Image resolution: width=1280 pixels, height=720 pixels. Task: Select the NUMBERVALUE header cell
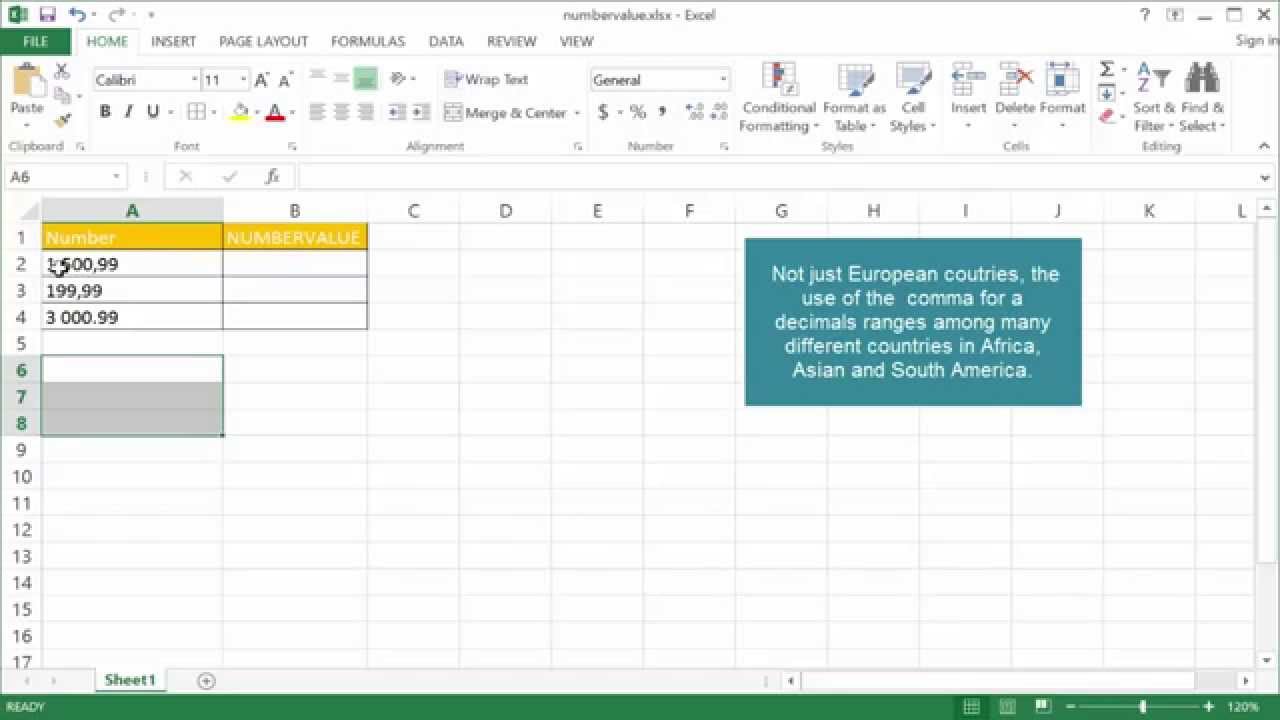(295, 237)
